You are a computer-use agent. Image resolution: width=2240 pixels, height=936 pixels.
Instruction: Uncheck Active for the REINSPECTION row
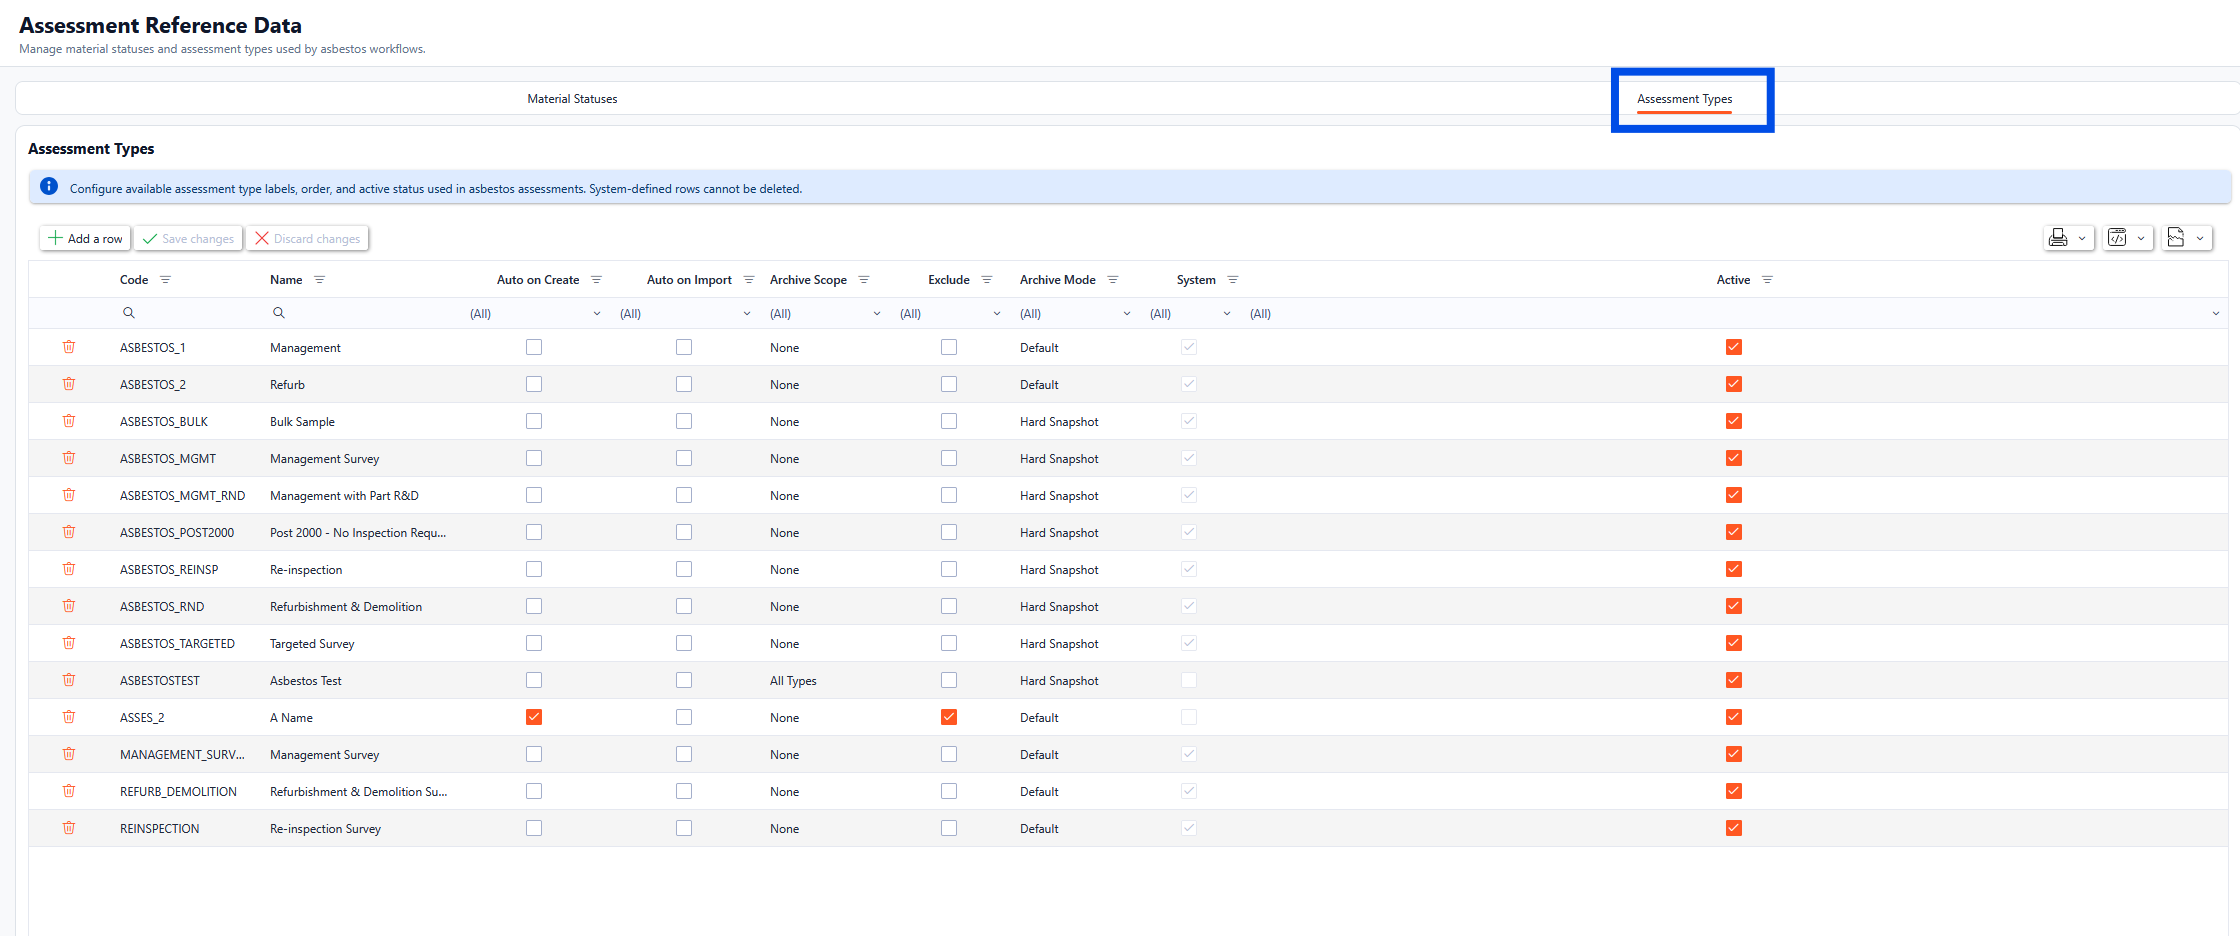(x=1734, y=828)
